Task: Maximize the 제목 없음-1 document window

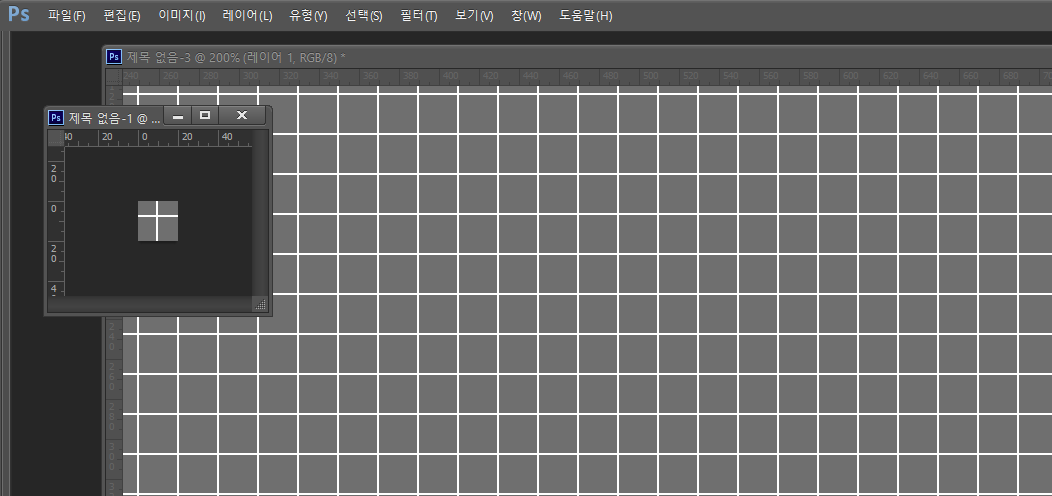Action: click(x=205, y=116)
